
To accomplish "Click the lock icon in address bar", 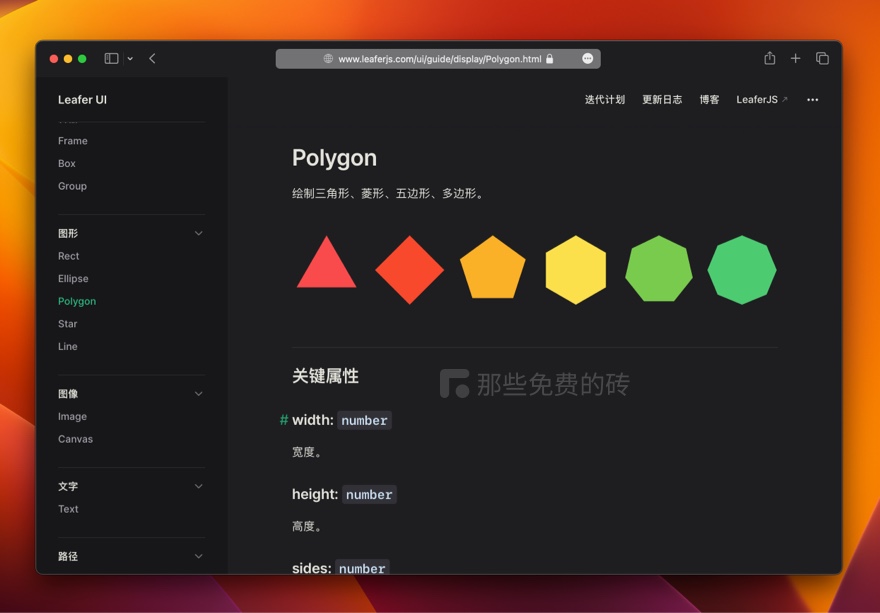I will pos(549,58).
